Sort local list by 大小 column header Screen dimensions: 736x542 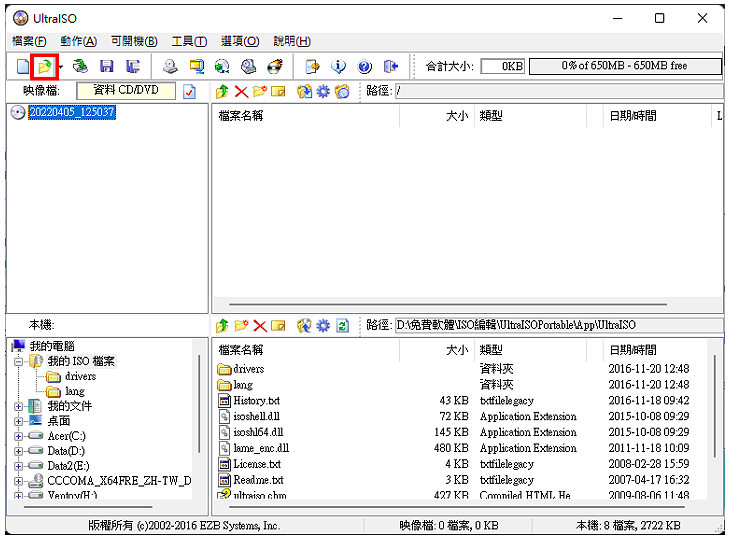(437, 350)
